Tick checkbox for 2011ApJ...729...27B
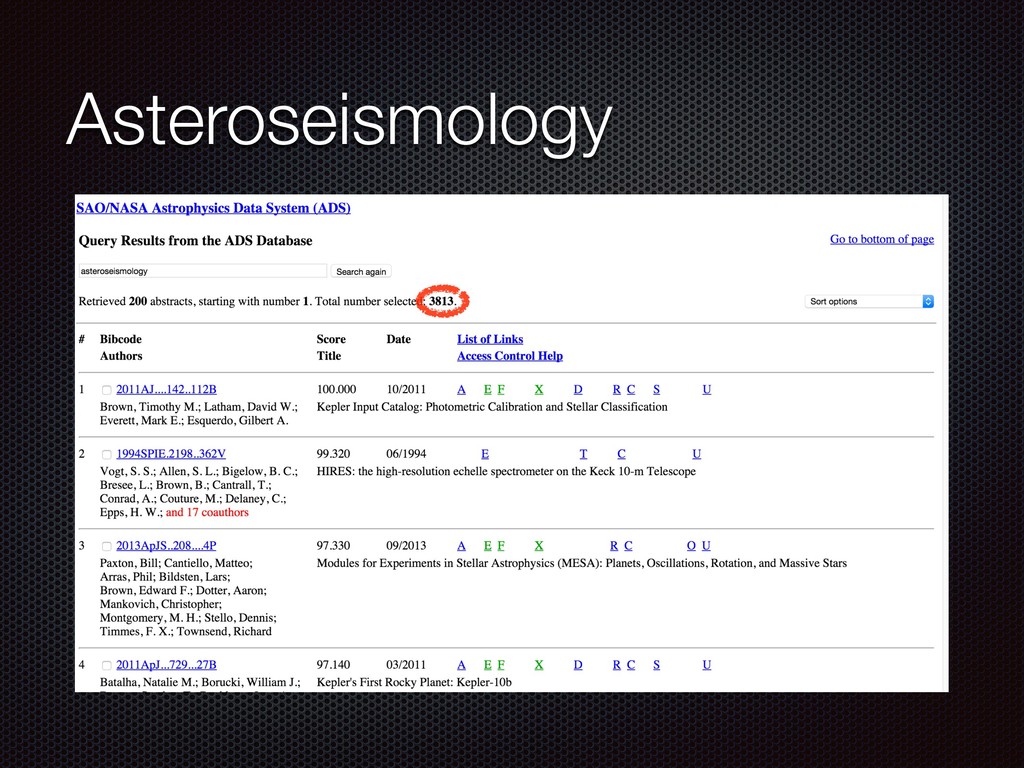 point(106,665)
